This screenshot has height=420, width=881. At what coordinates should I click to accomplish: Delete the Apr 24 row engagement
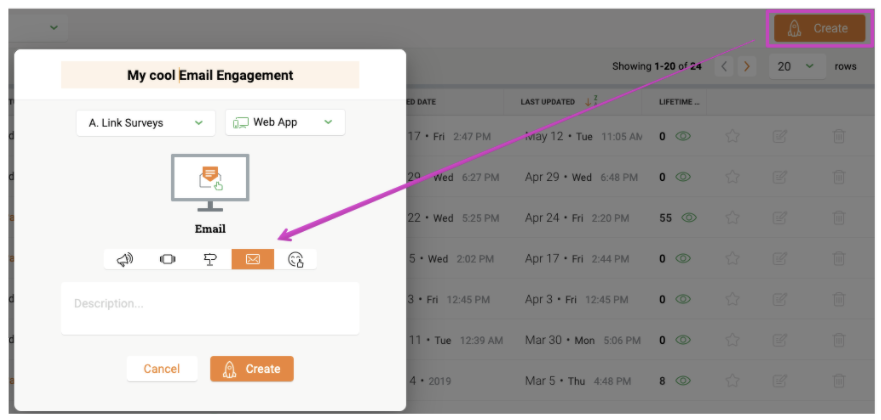pos(838,218)
